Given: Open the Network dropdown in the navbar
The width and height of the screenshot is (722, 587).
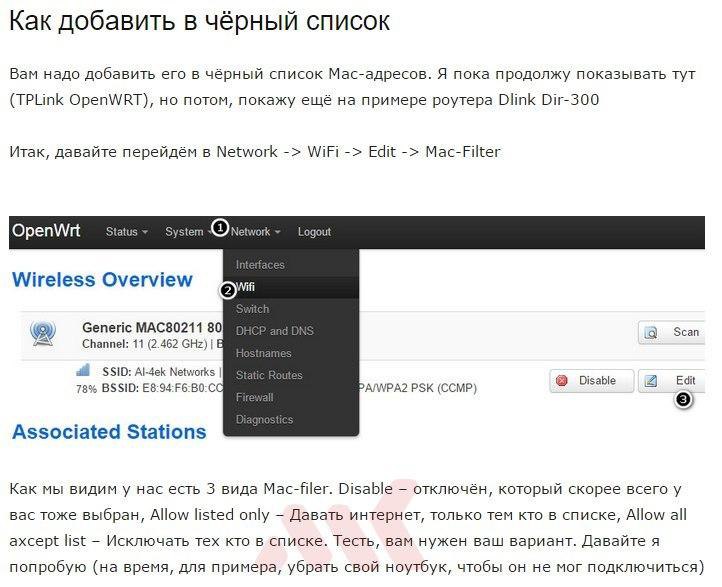Looking at the screenshot, I should pyautogui.click(x=255, y=232).
